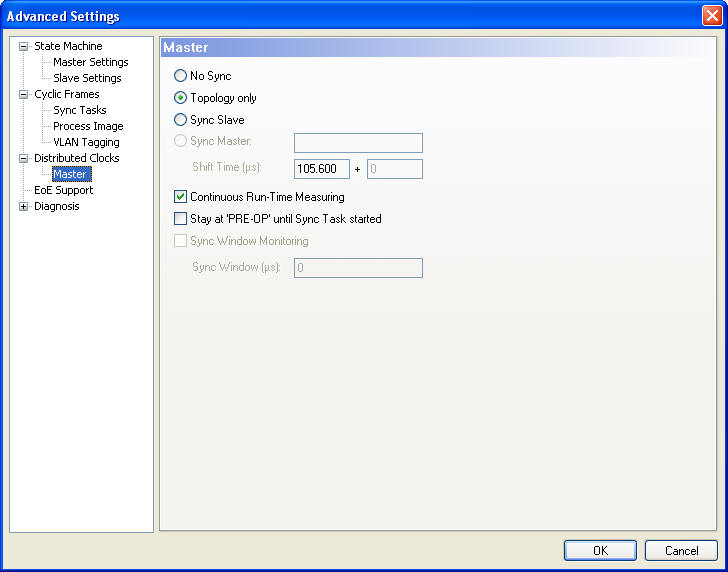Go to Process Image settings
This screenshot has height=572, width=728.
tap(88, 126)
